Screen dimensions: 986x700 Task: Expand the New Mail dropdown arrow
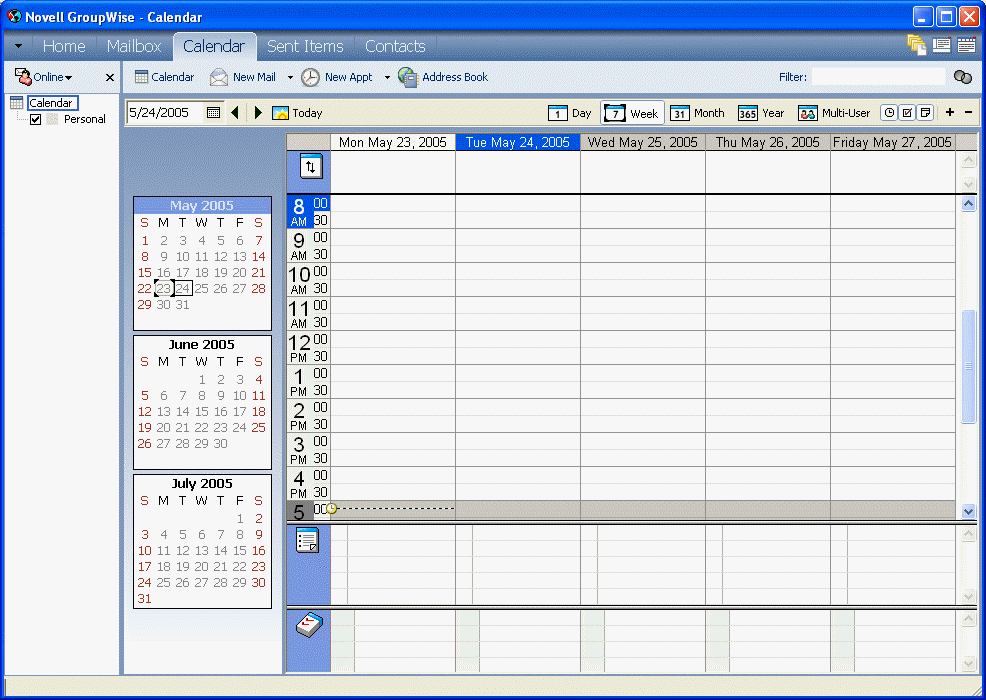coord(290,77)
